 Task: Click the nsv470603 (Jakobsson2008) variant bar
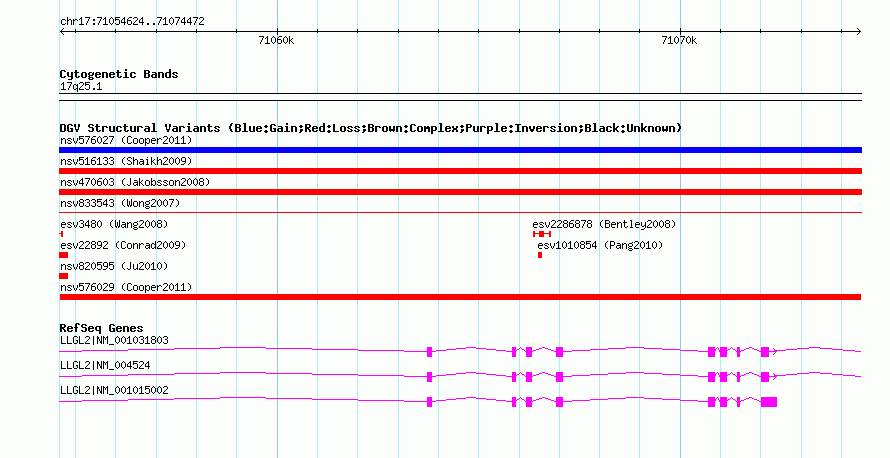click(460, 192)
